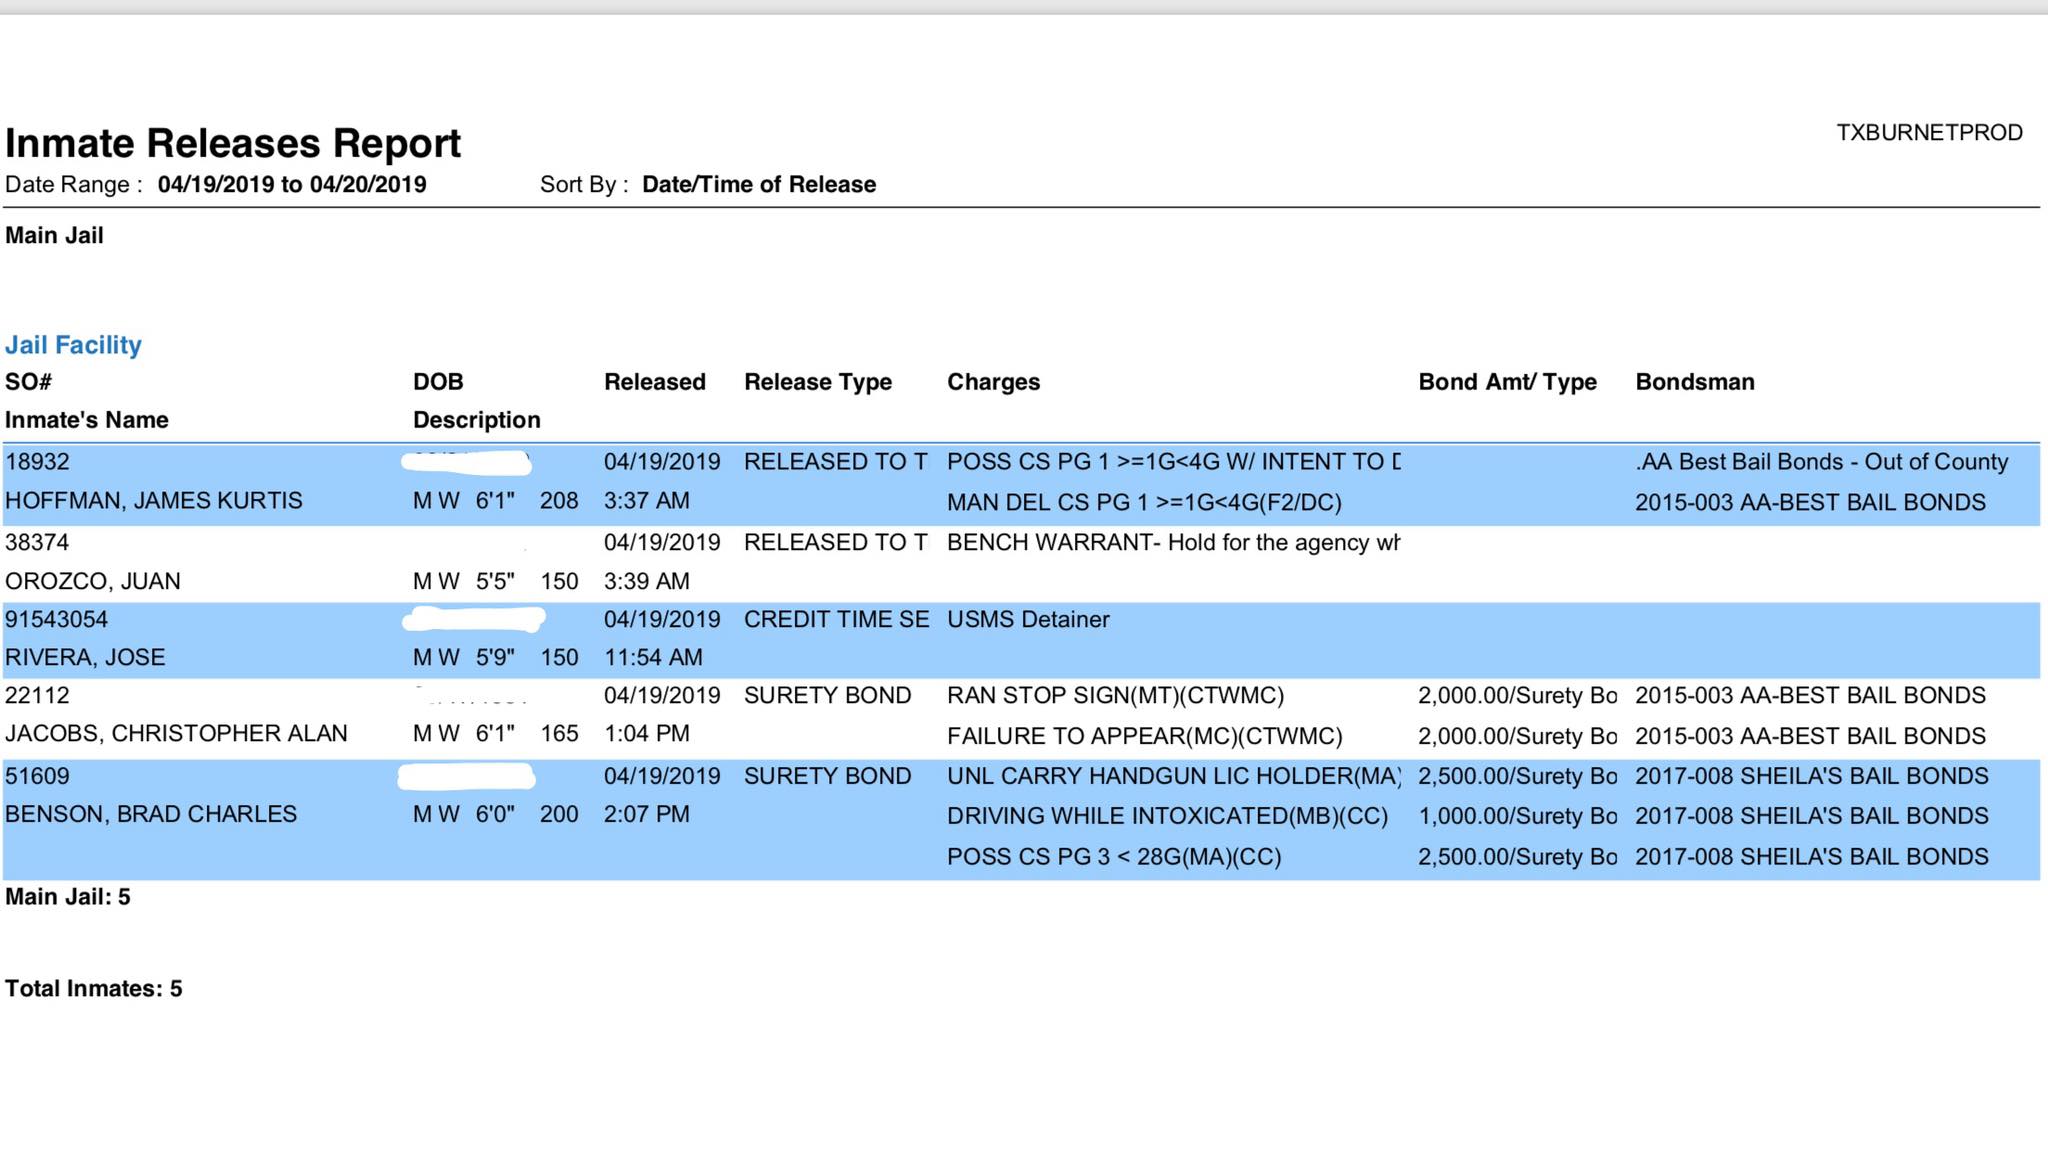This screenshot has height=1152, width=2048.
Task: Click the Inmate Releases Report title
Action: click(233, 143)
